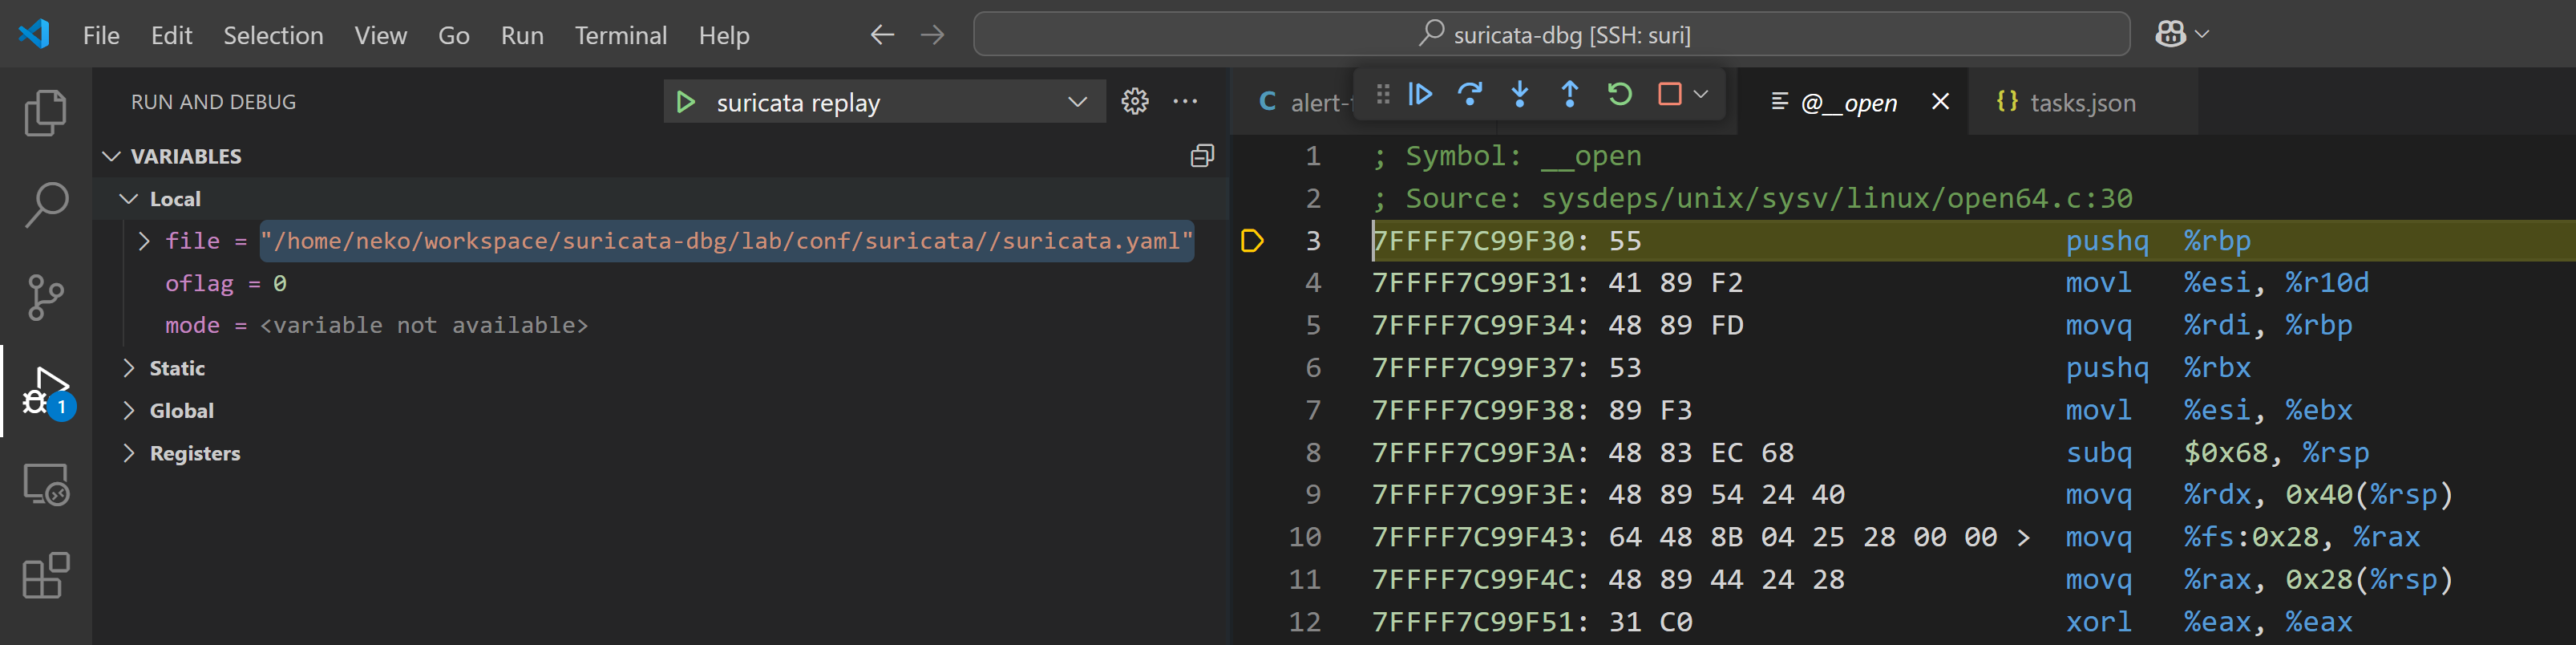Open the suricata replay configuration dropdown

tap(1077, 102)
